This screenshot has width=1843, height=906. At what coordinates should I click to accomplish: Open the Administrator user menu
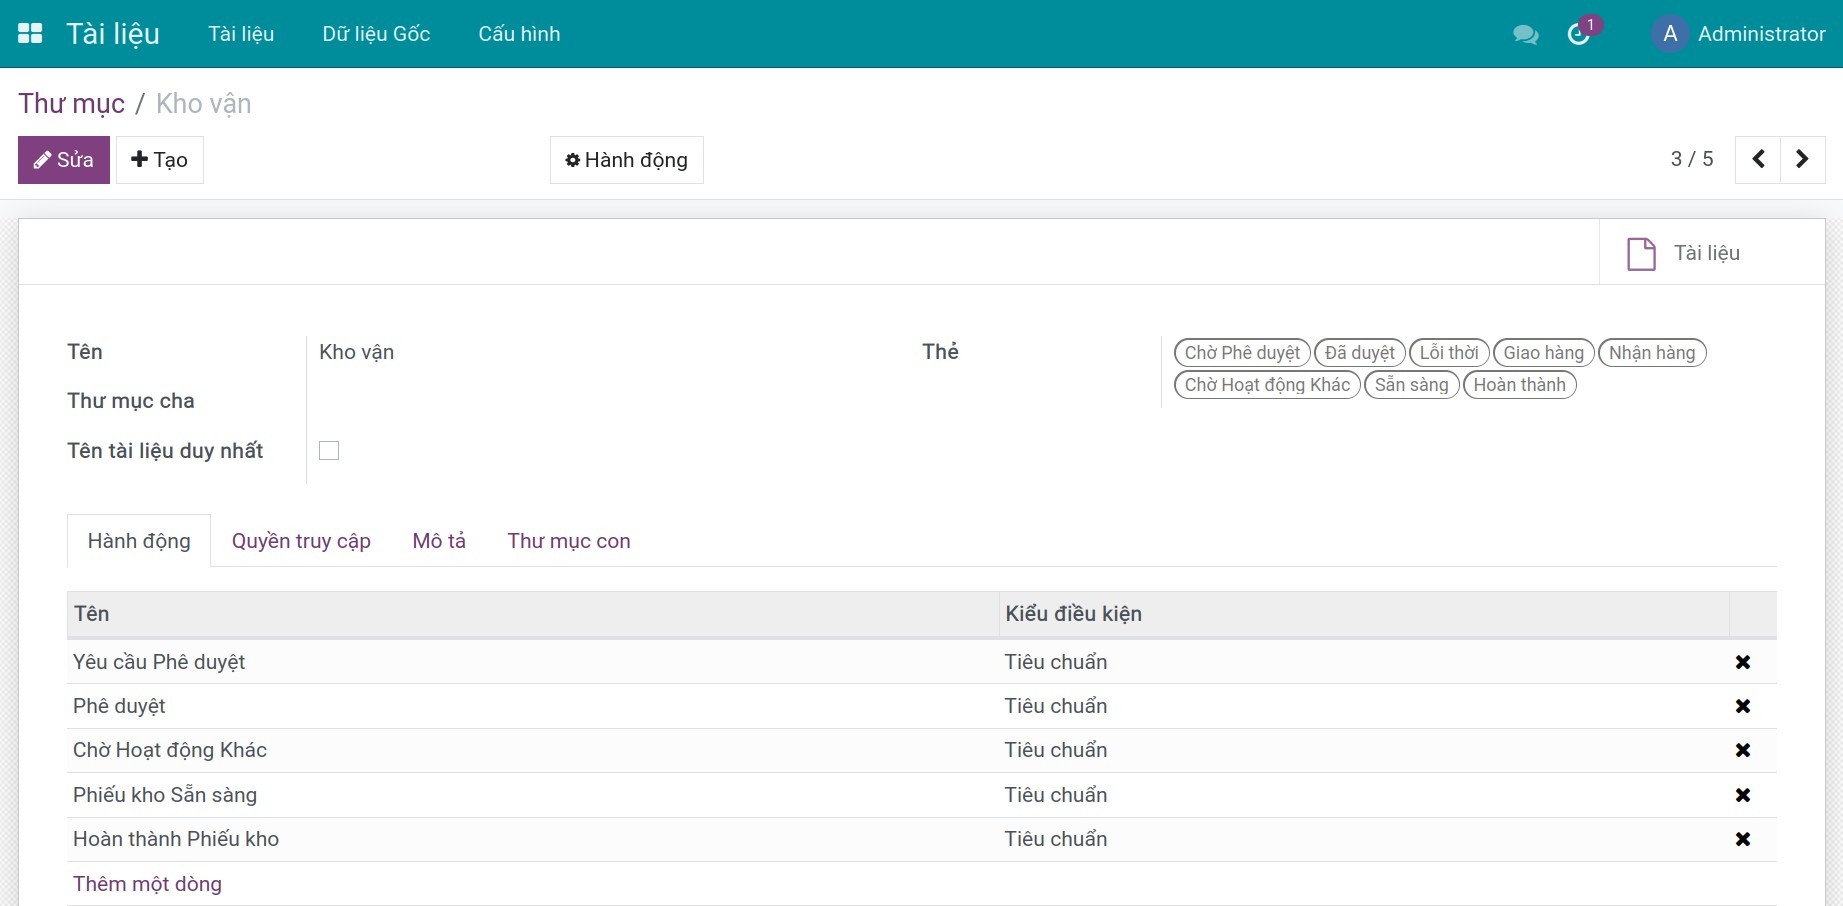tap(1739, 34)
